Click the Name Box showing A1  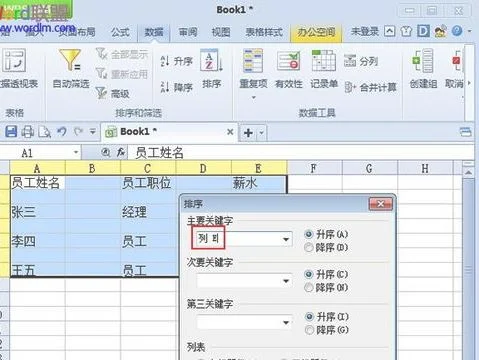click(37, 153)
